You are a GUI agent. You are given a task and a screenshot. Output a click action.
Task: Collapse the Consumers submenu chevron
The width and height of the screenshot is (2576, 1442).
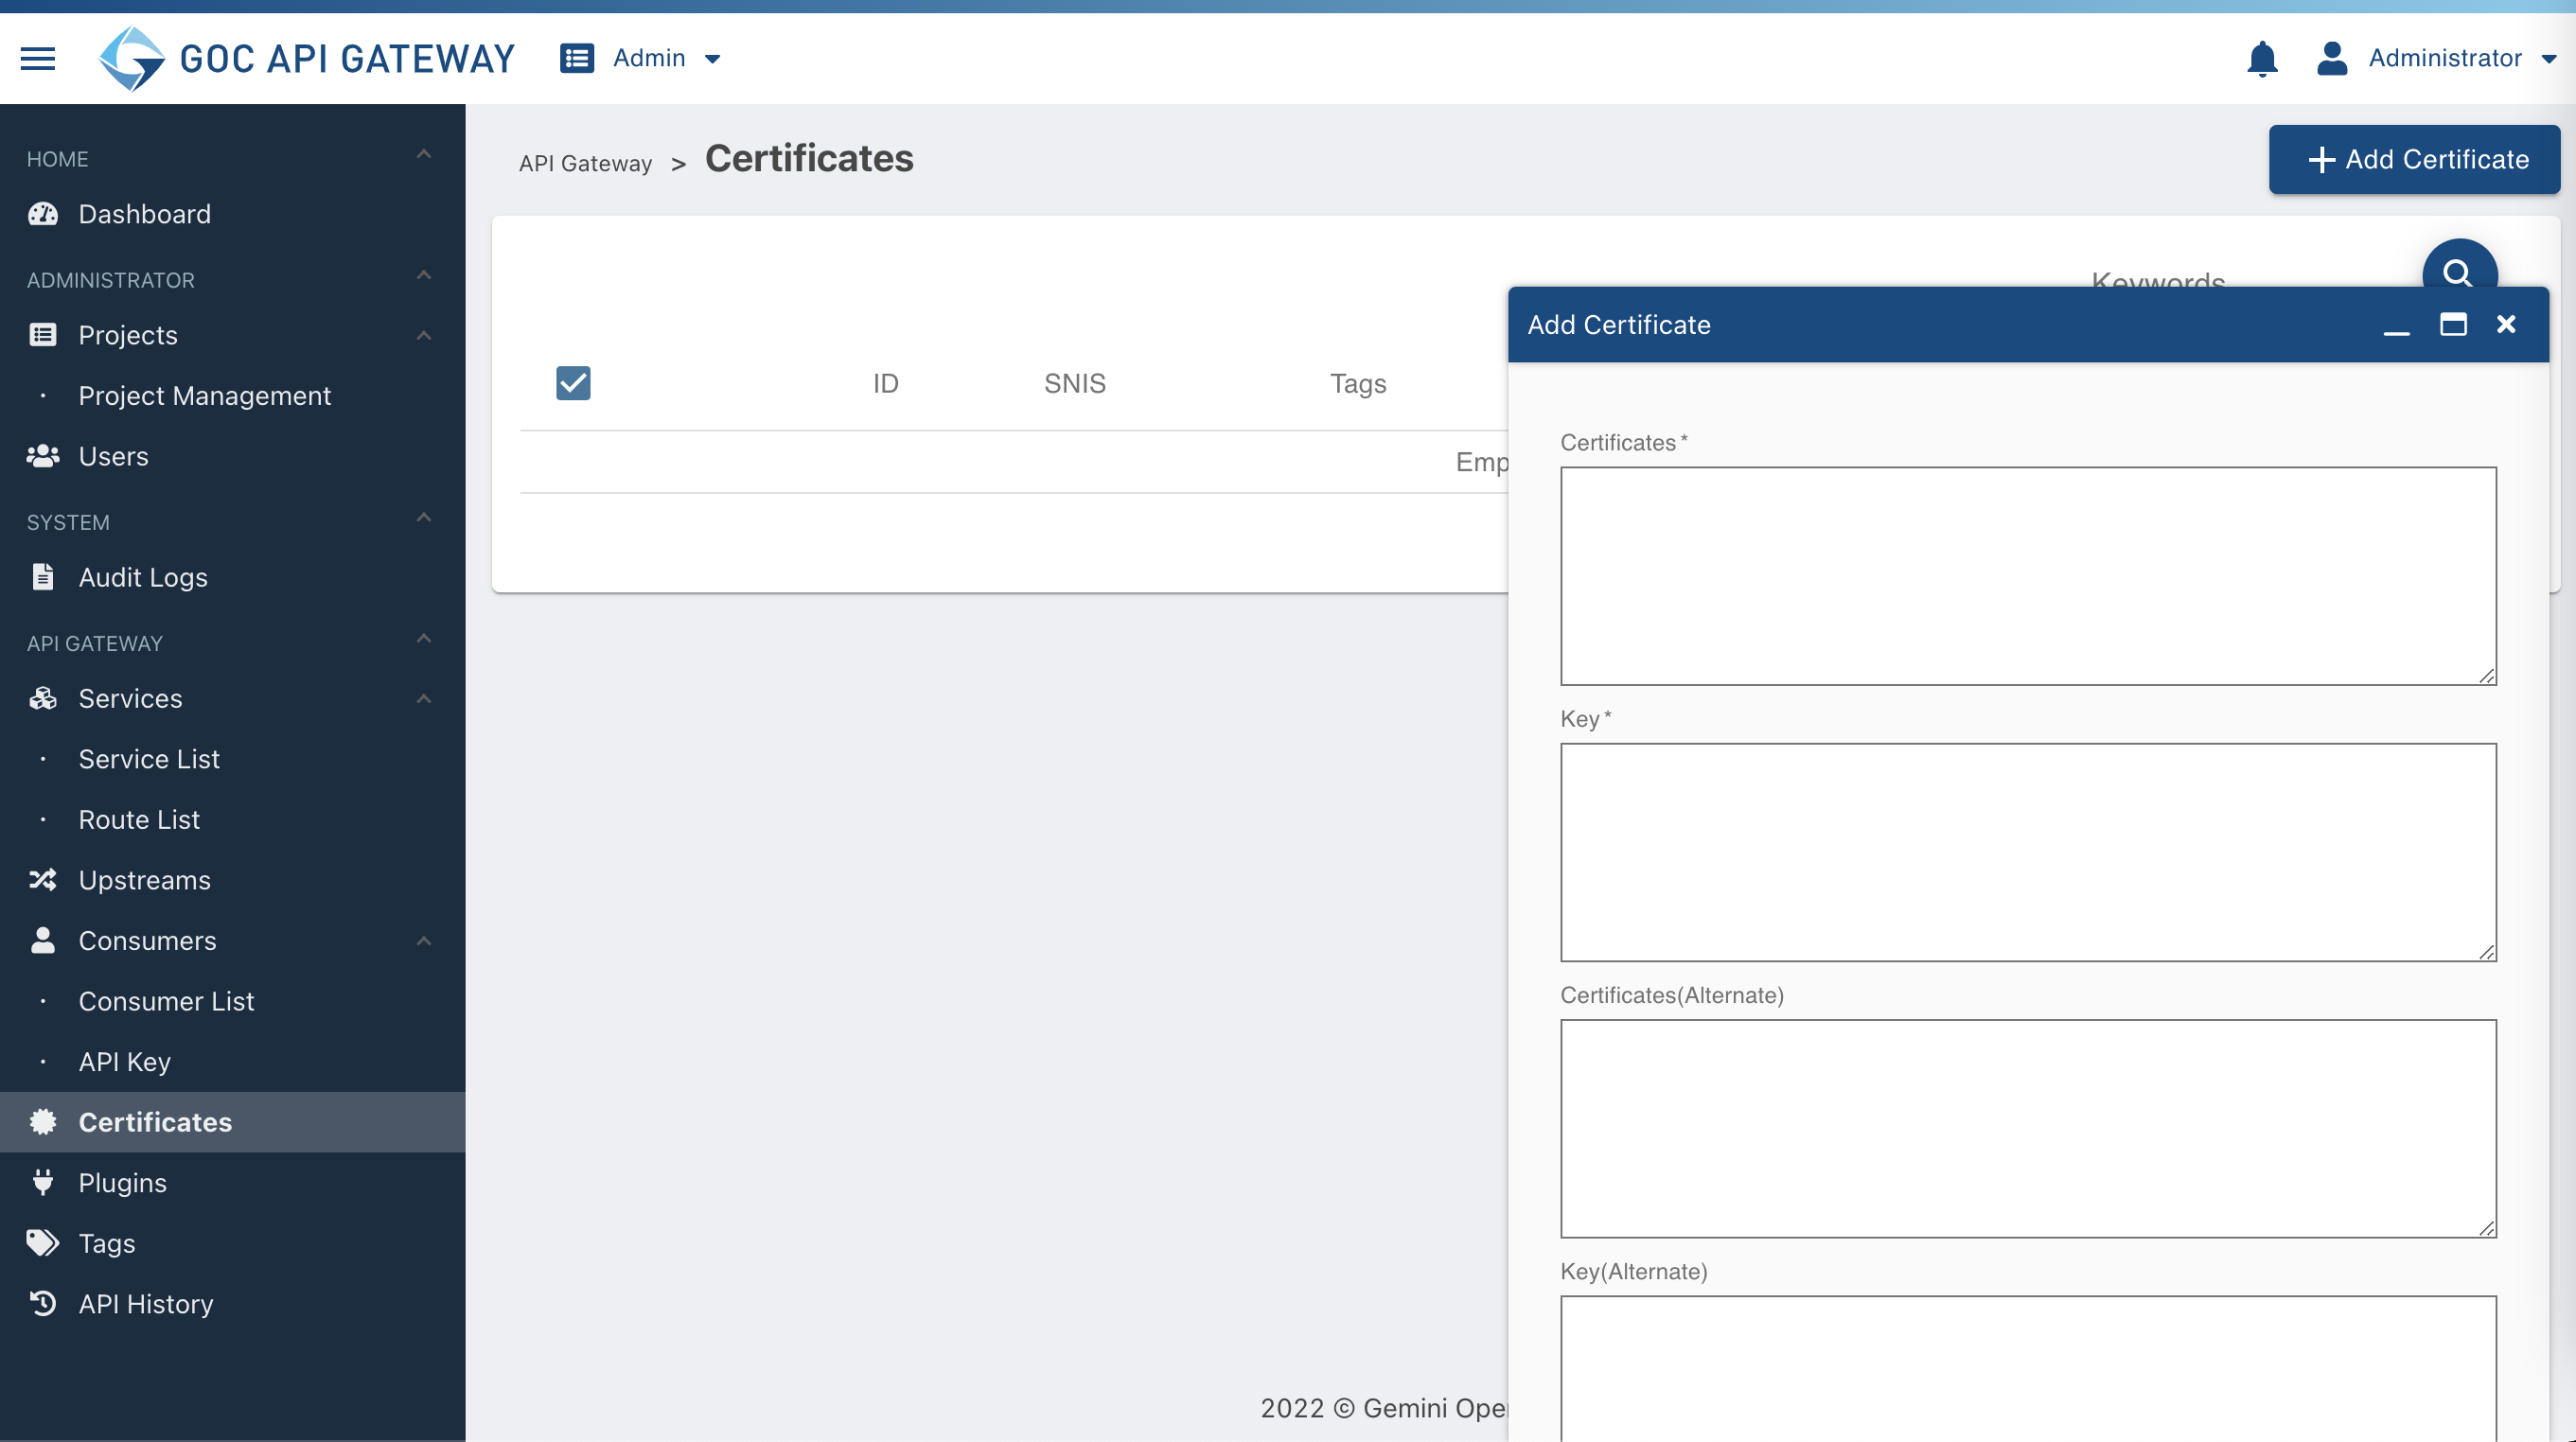[x=424, y=941]
